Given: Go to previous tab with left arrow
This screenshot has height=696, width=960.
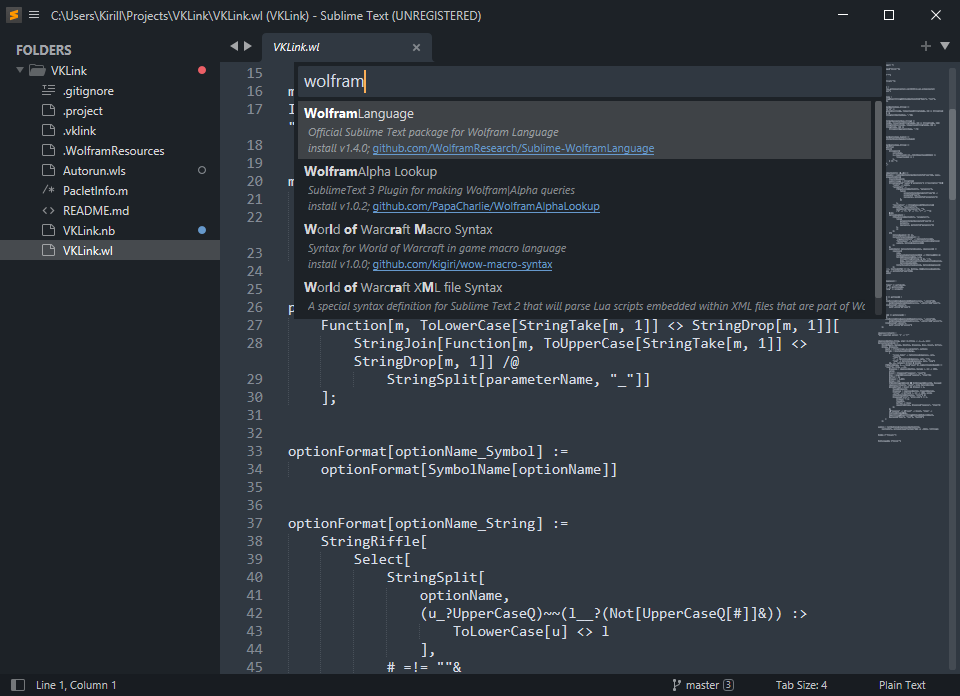Looking at the screenshot, I should [234, 46].
